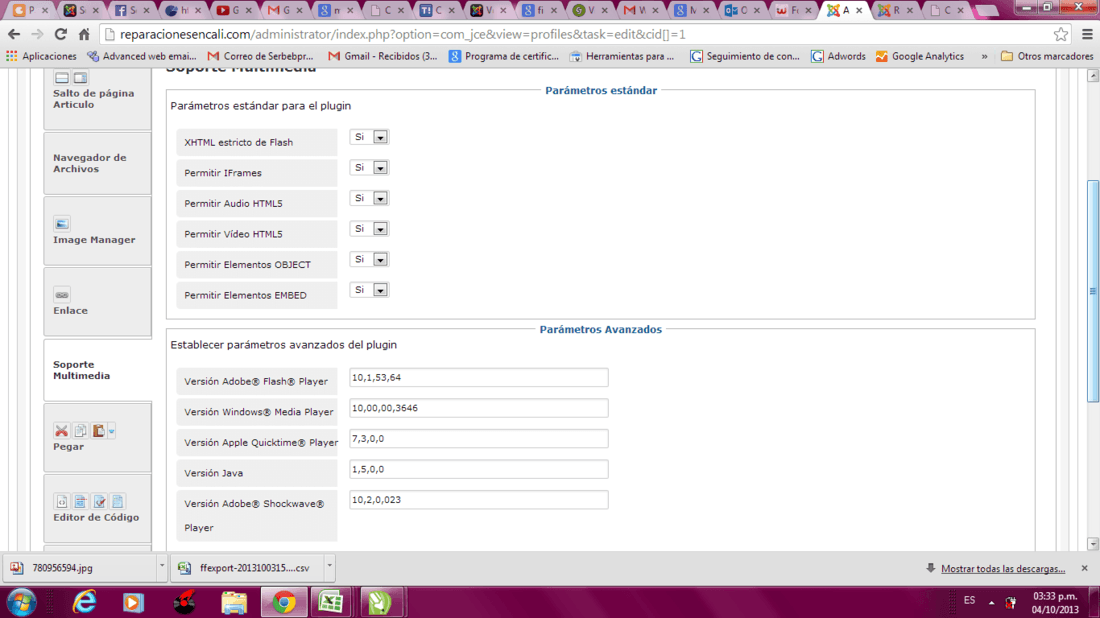Screen dimensions: 1100x618
Task: Click the red cut X icon in Pegar
Action: [x=61, y=431]
